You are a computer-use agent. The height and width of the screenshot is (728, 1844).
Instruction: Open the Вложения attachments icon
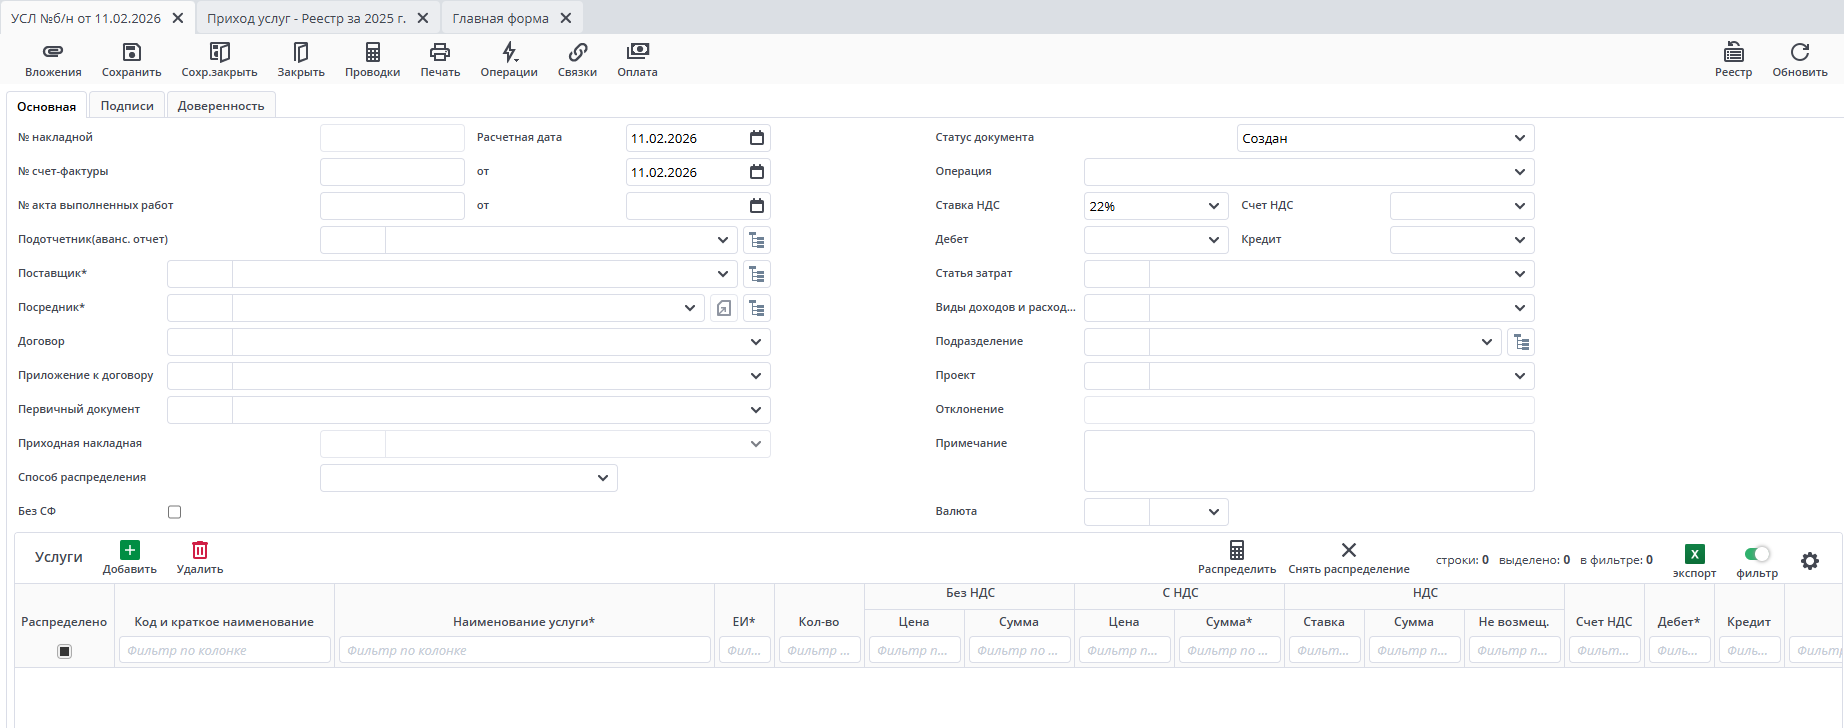click(53, 52)
